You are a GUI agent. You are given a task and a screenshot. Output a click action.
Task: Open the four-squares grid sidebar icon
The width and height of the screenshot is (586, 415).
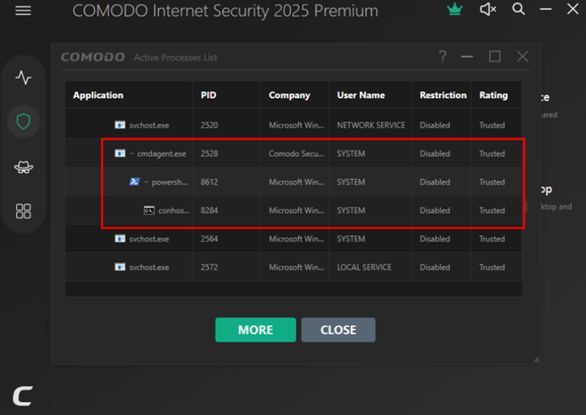pyautogui.click(x=24, y=211)
